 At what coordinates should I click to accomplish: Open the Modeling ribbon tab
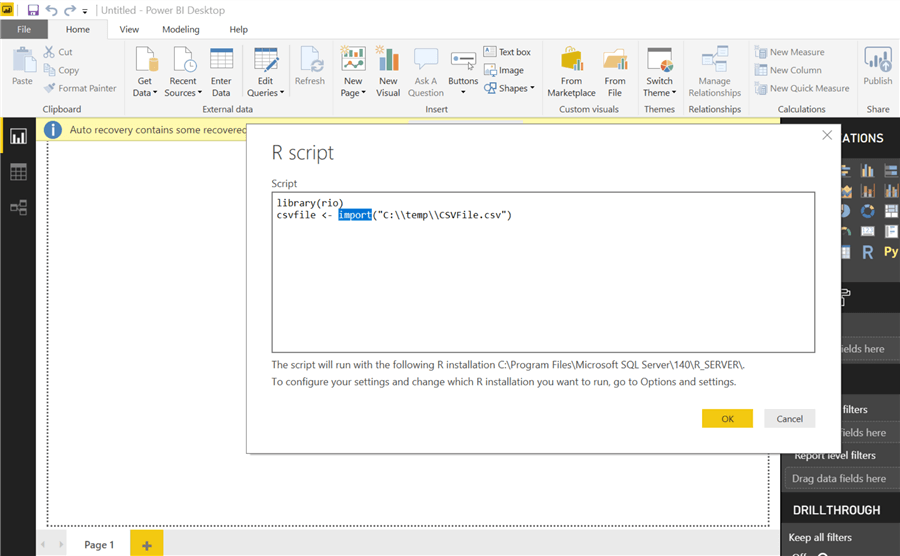(180, 30)
